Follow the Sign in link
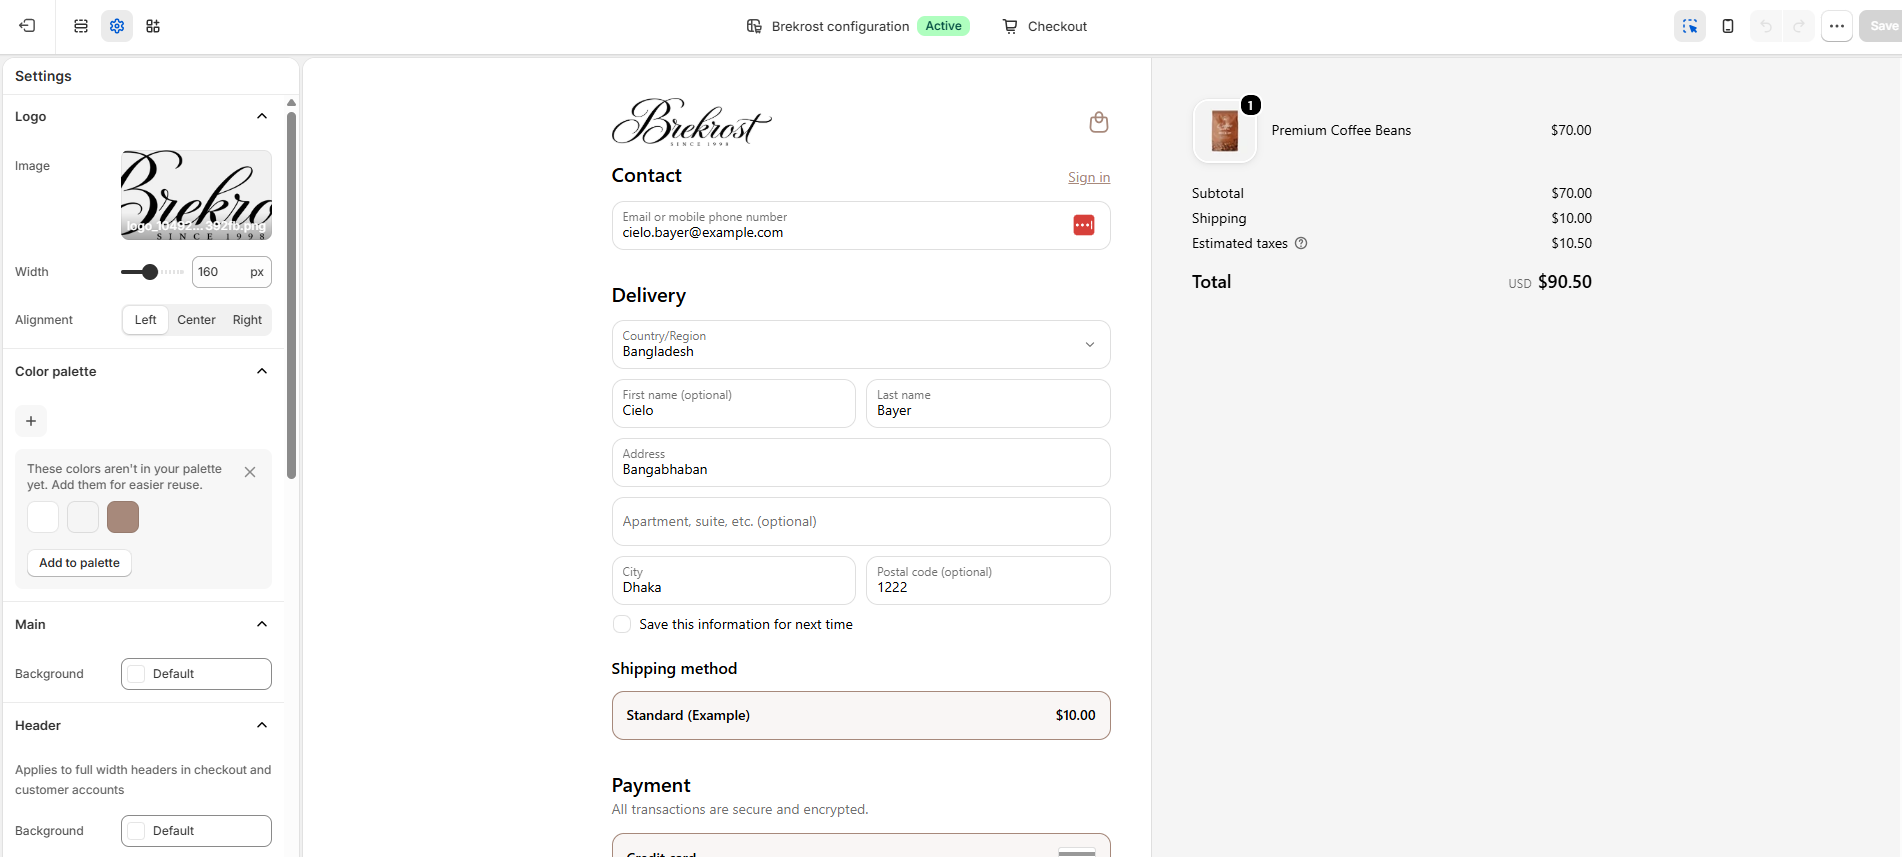Screen dimensions: 1902x857 (x=1089, y=177)
